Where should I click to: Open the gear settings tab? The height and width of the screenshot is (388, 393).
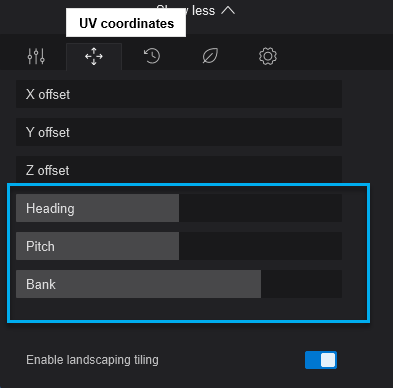tap(268, 56)
